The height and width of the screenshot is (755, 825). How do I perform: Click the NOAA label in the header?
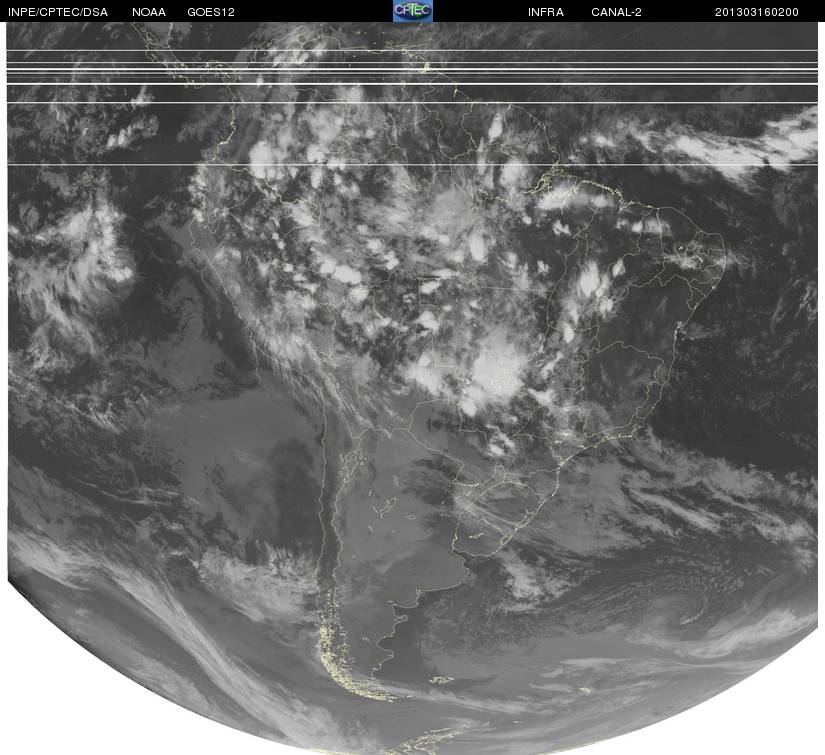point(149,12)
